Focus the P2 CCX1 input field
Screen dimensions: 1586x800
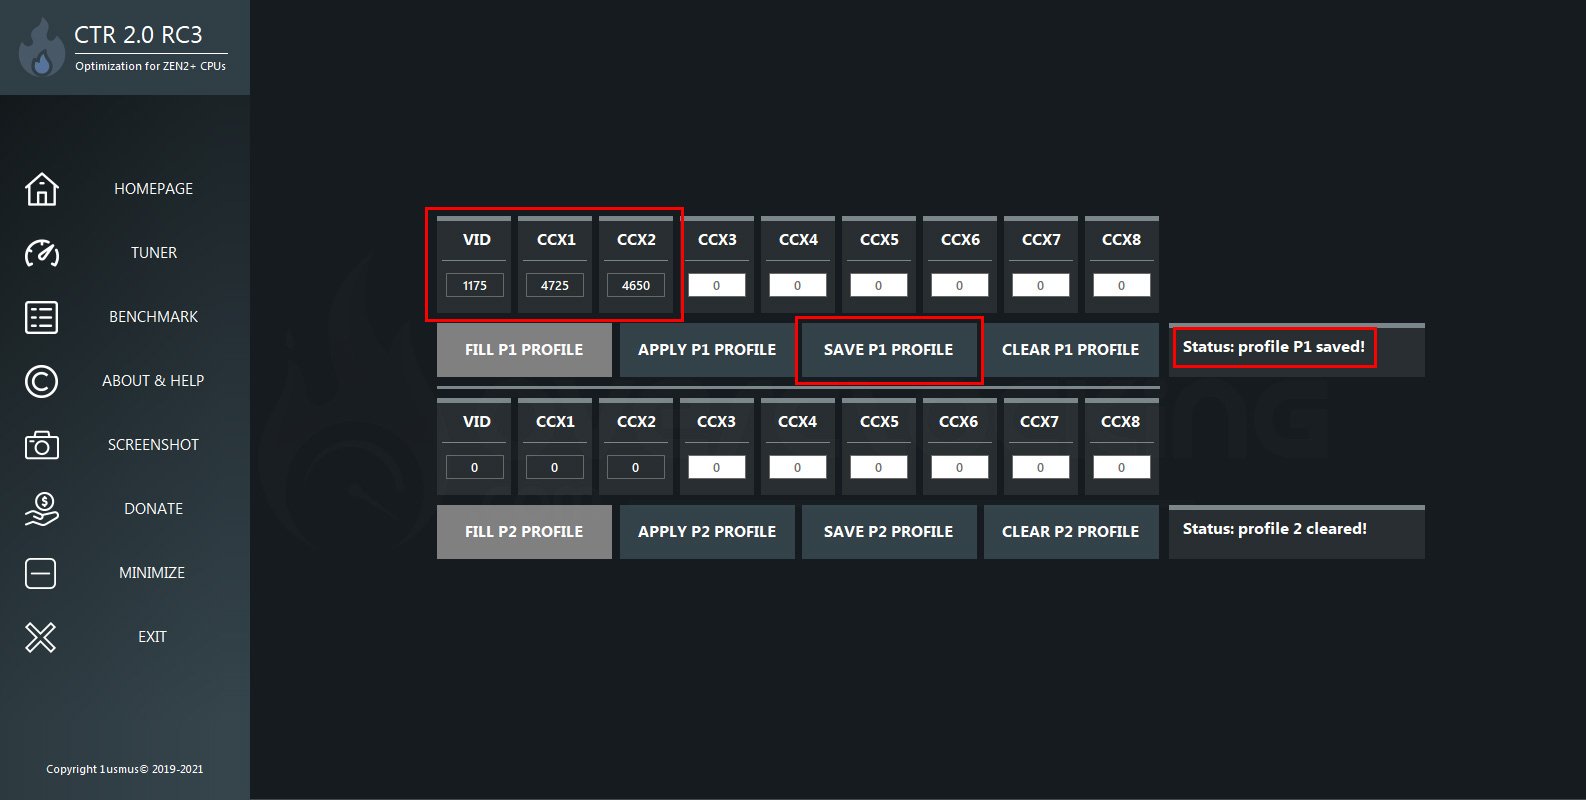click(x=555, y=468)
